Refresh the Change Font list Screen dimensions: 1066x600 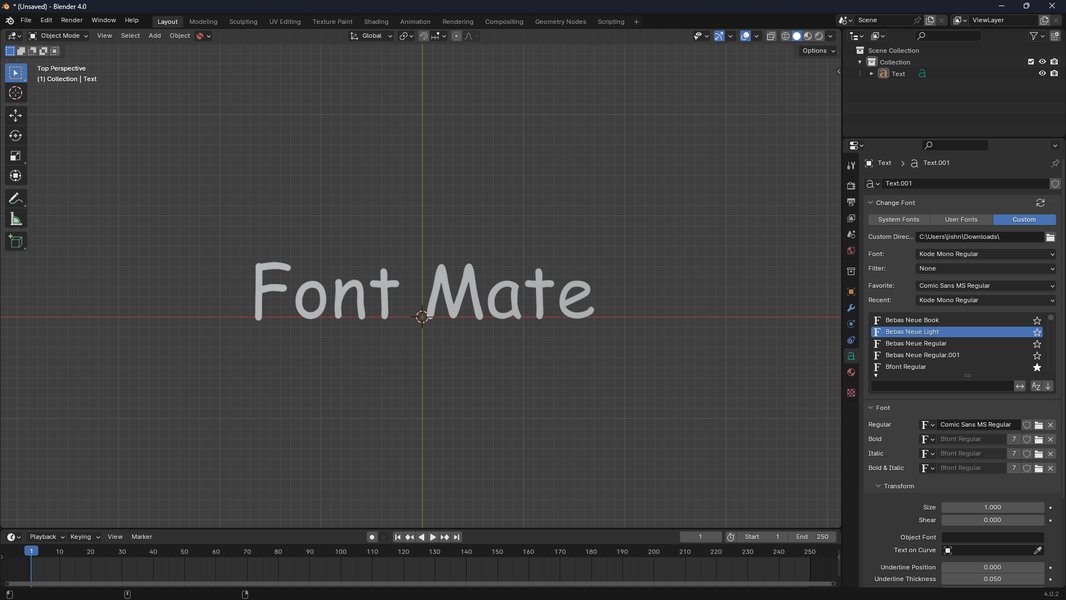(x=1040, y=202)
